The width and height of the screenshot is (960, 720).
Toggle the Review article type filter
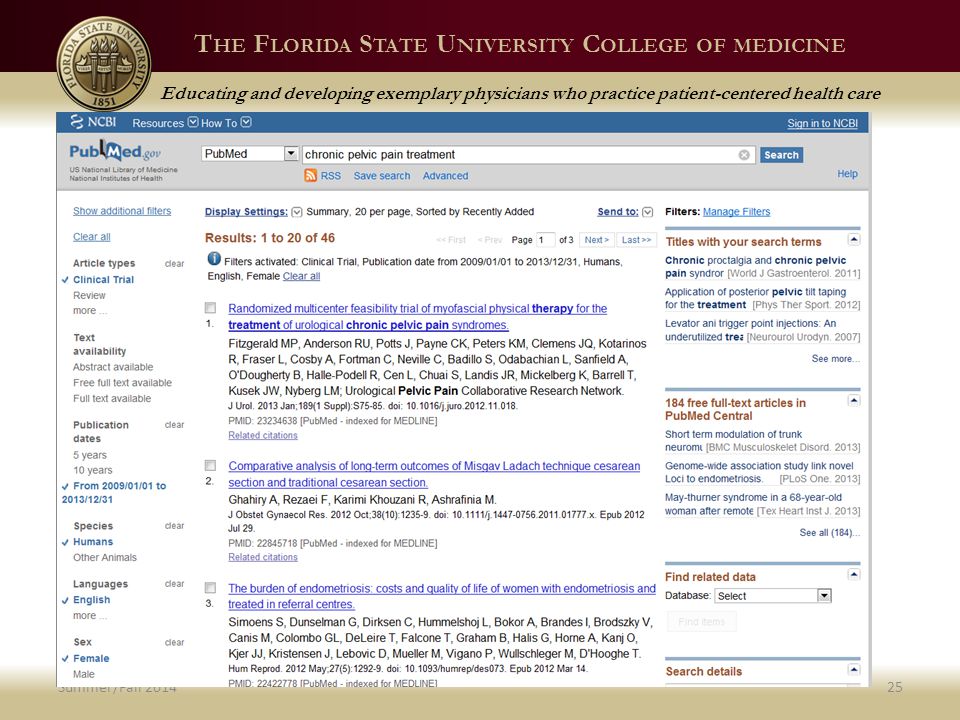[89, 295]
